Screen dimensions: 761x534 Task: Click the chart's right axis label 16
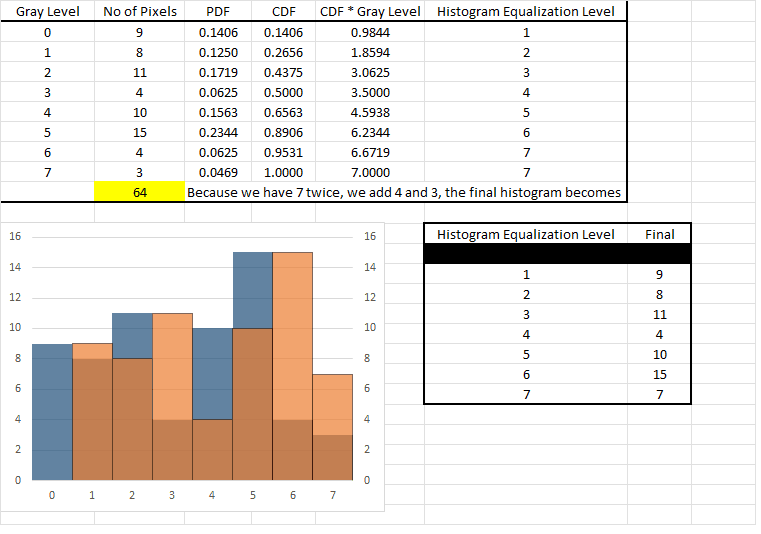(x=370, y=236)
